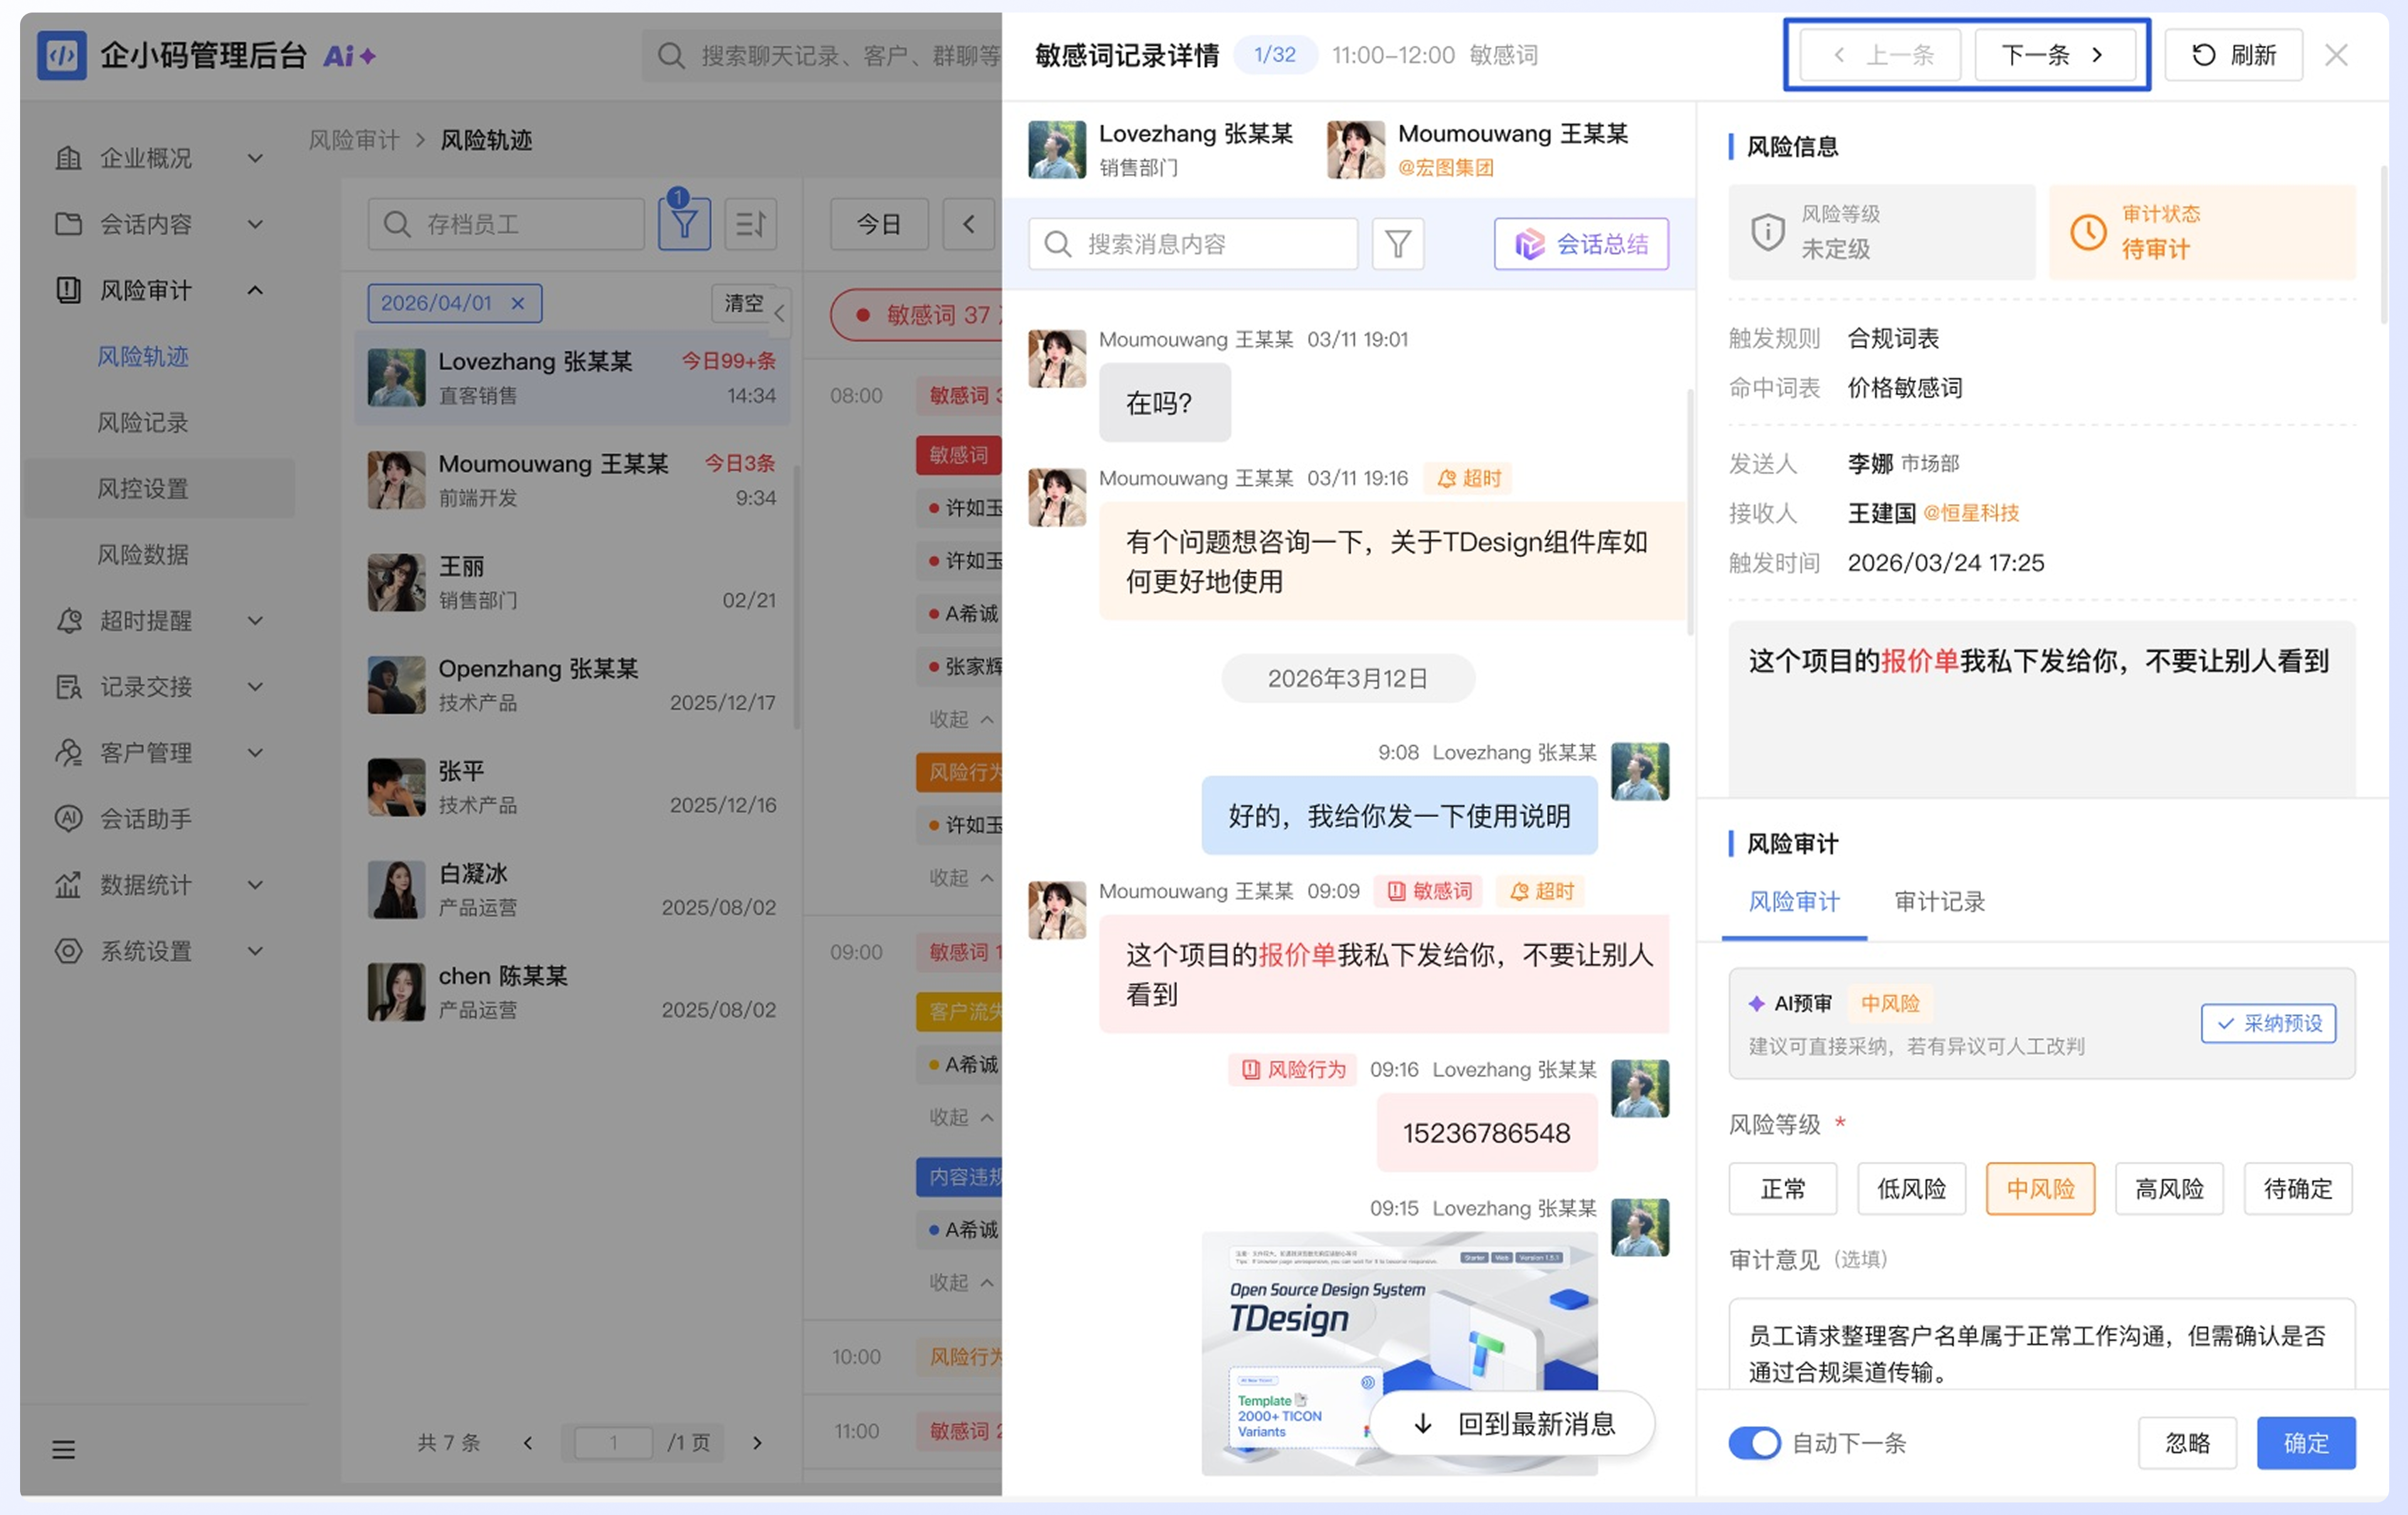Open 风险记录 in sidebar

[143, 422]
